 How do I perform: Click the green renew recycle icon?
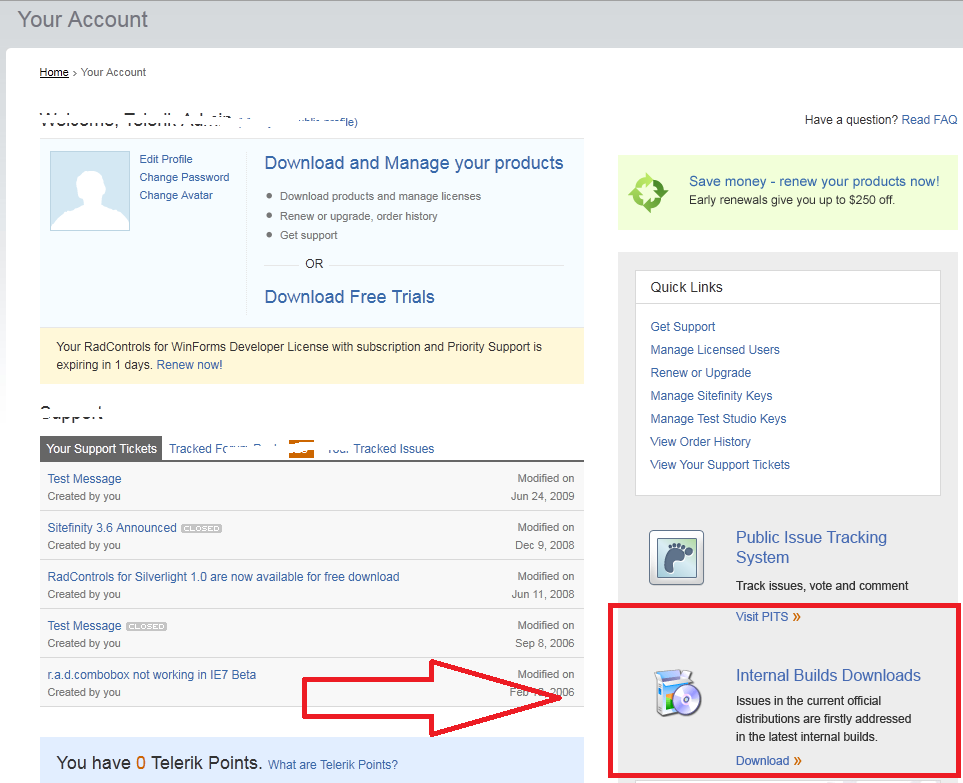click(648, 193)
